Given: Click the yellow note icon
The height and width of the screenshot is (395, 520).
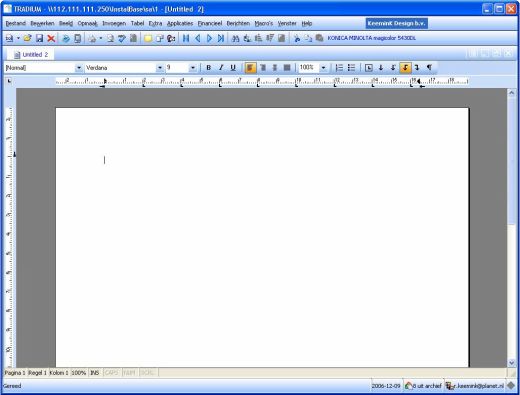Looking at the screenshot, I should coord(148,38).
